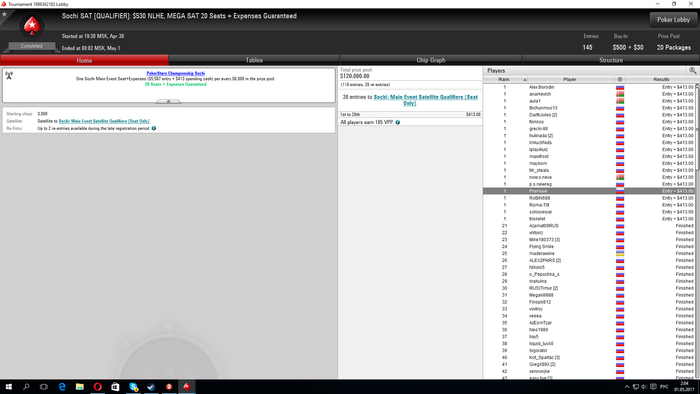Click the flag icon beside Alex Borodin
The height and width of the screenshot is (394, 700).
620,87
